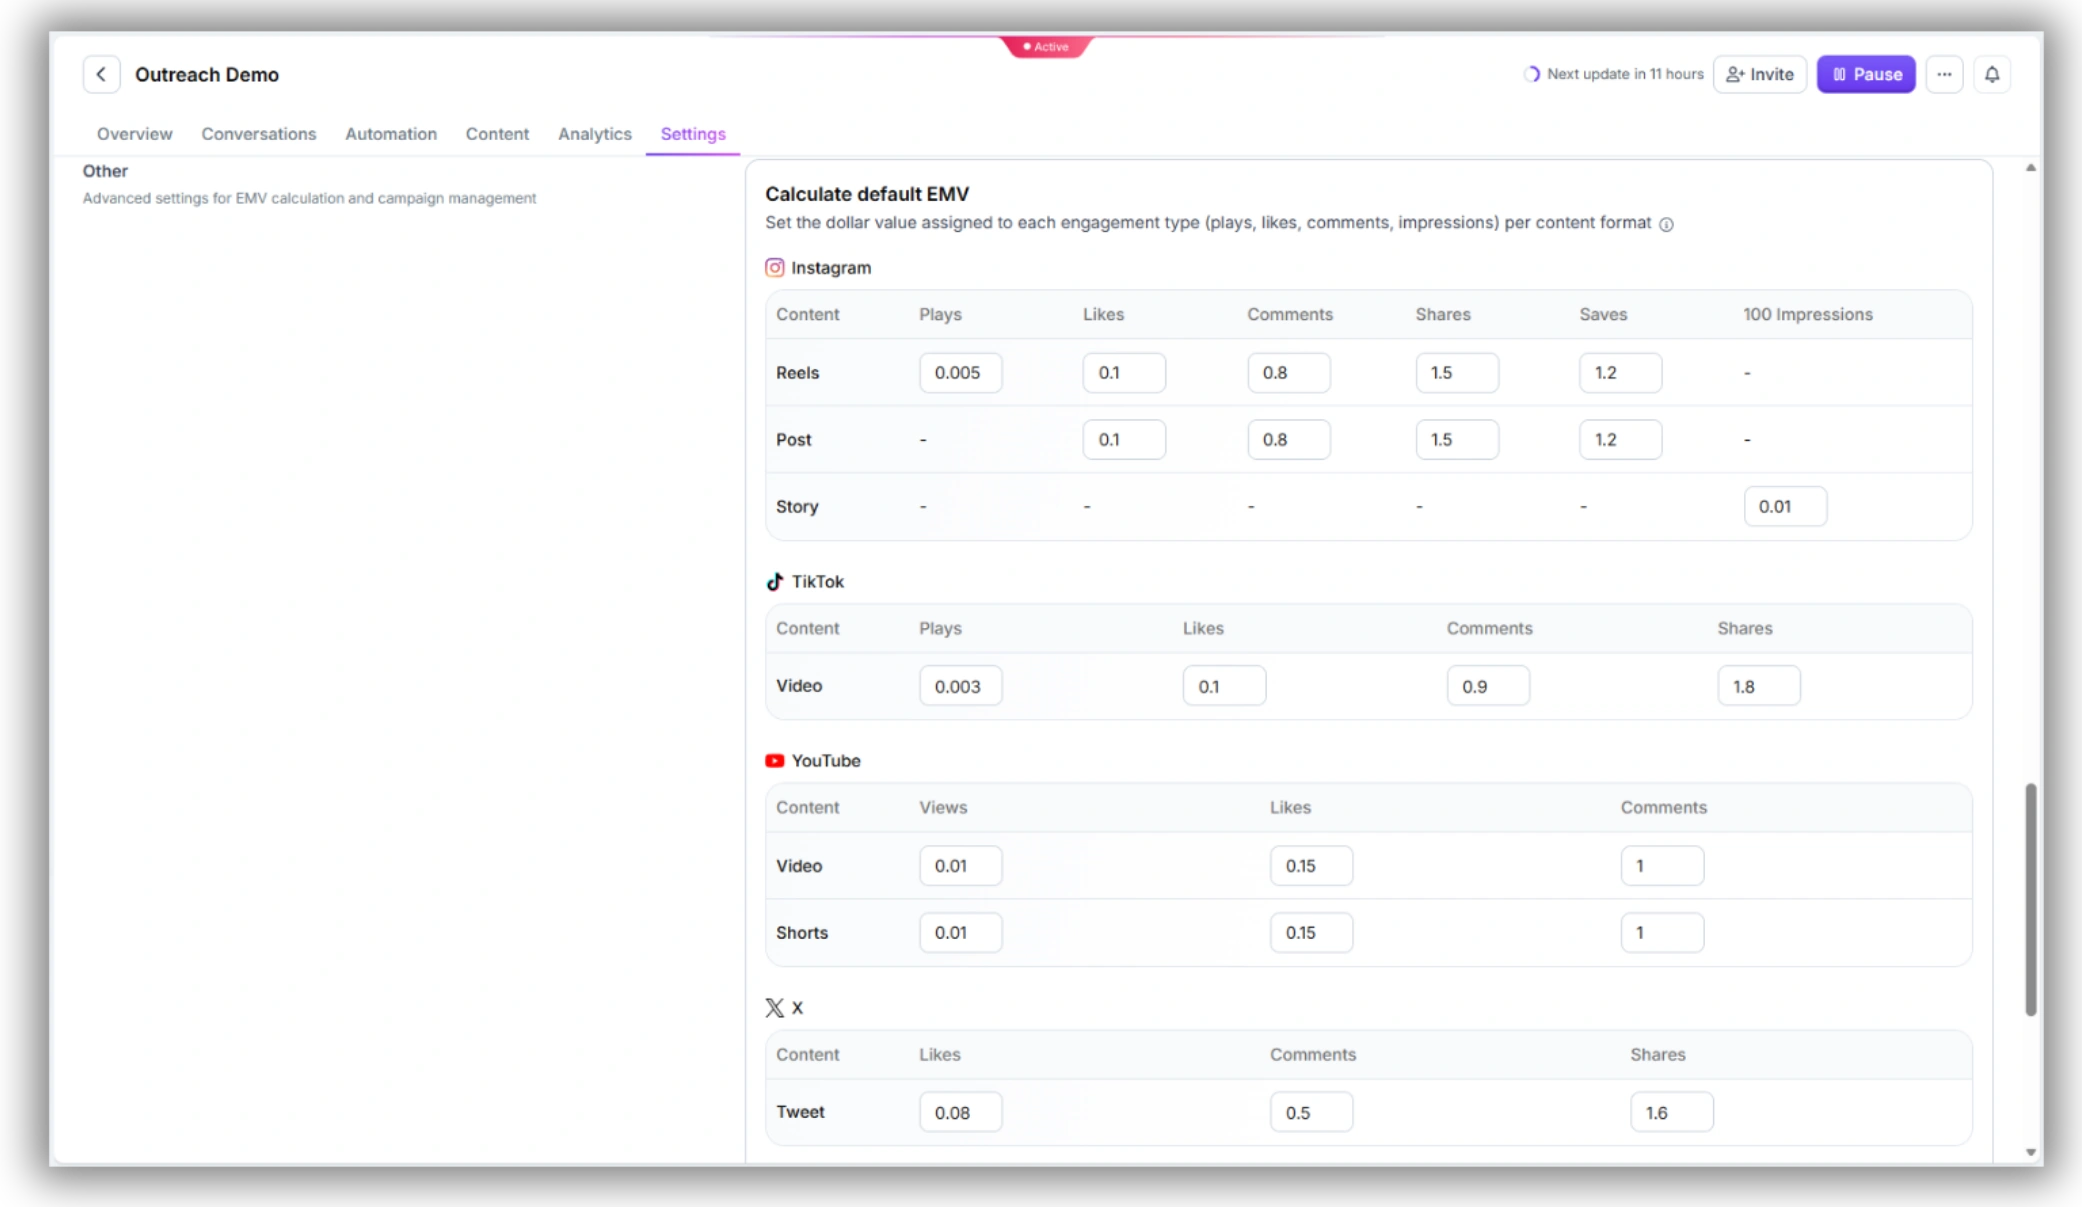Edit X Tweet Likes value
The height and width of the screenshot is (1207, 2082).
(x=960, y=1113)
